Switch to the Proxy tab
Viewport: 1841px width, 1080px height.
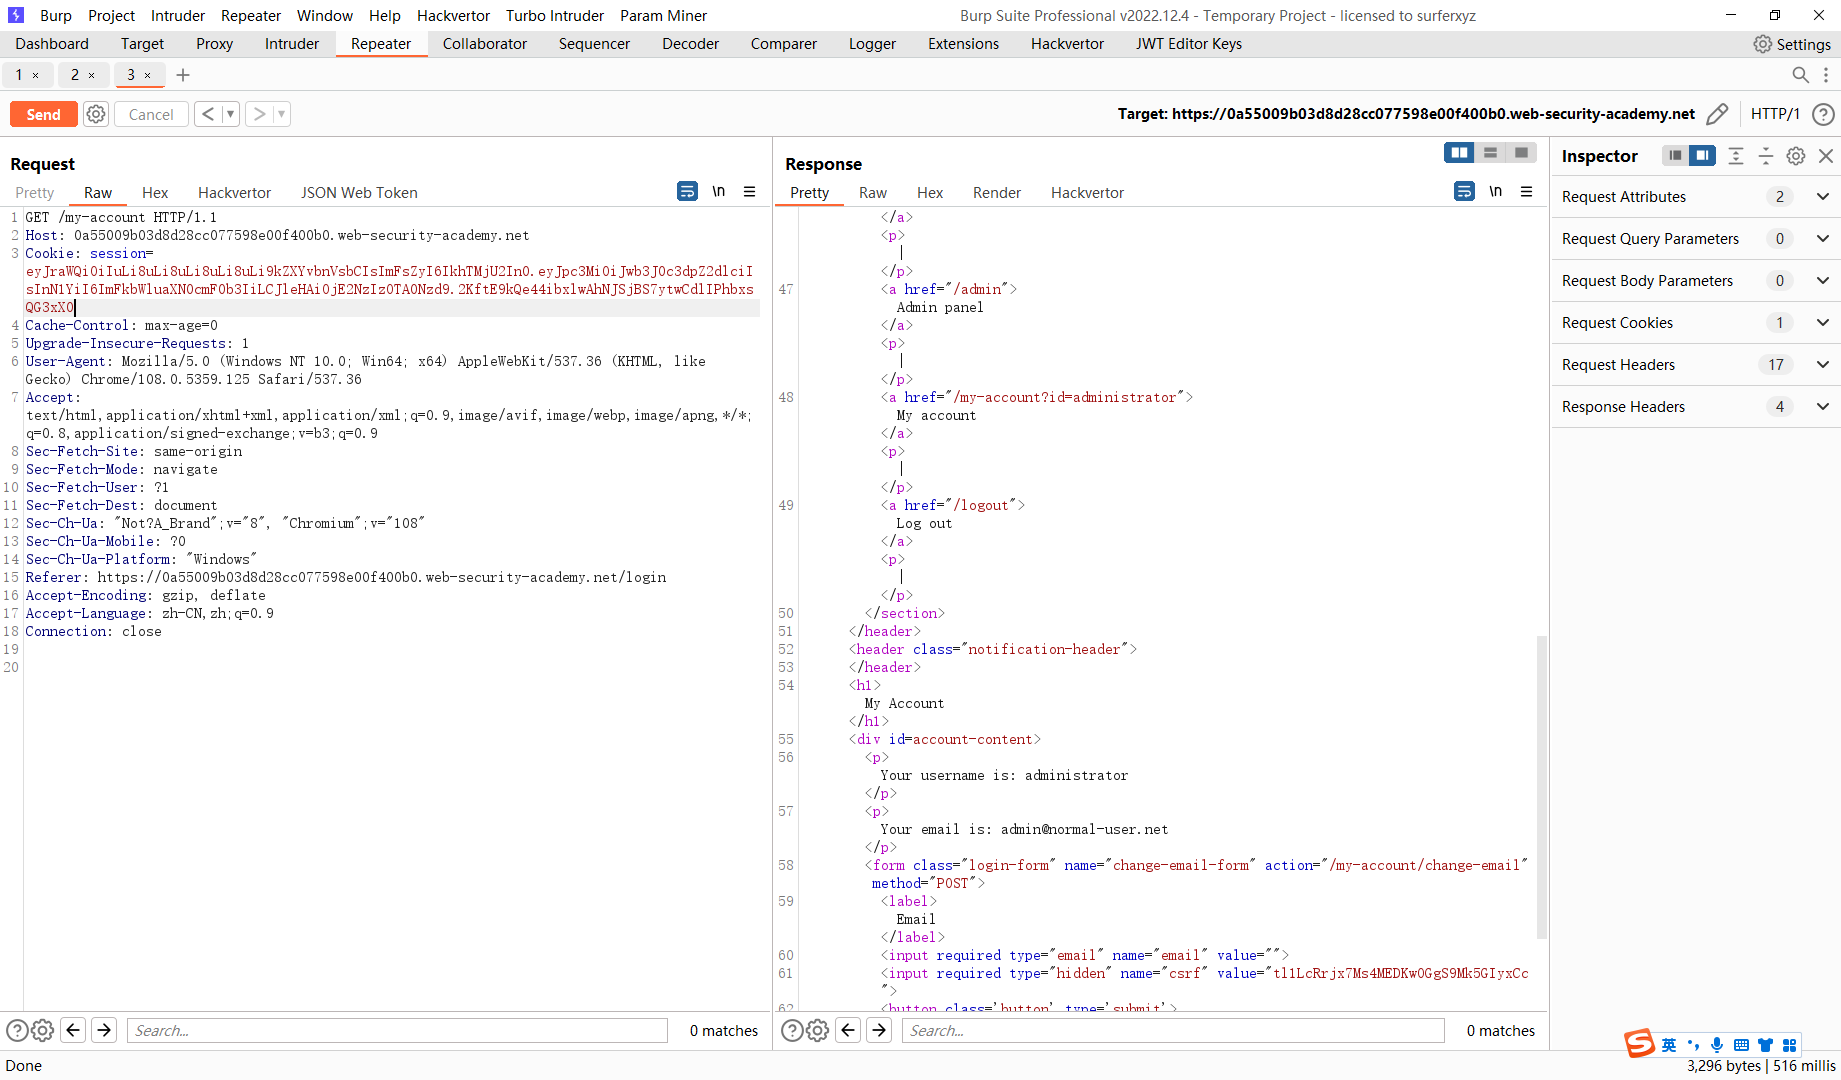coord(214,44)
